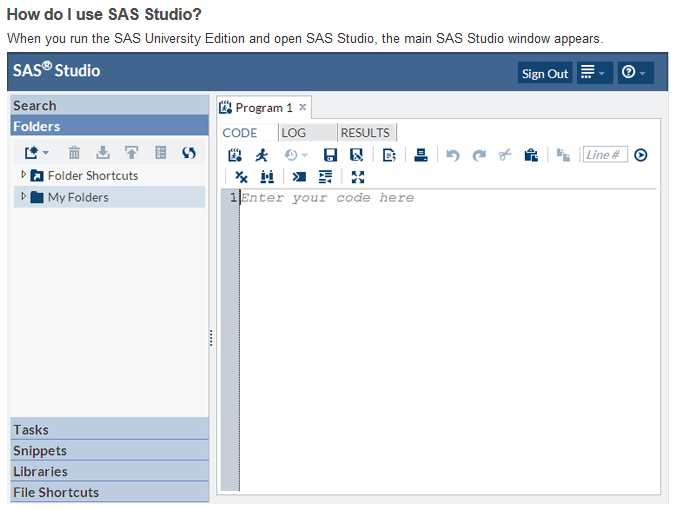
Task: Close the Program 1 tab
Action: (x=303, y=107)
